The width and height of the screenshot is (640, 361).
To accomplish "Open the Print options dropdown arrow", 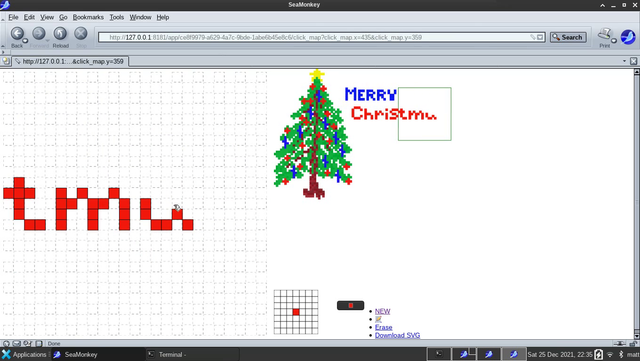I will point(613,40).
